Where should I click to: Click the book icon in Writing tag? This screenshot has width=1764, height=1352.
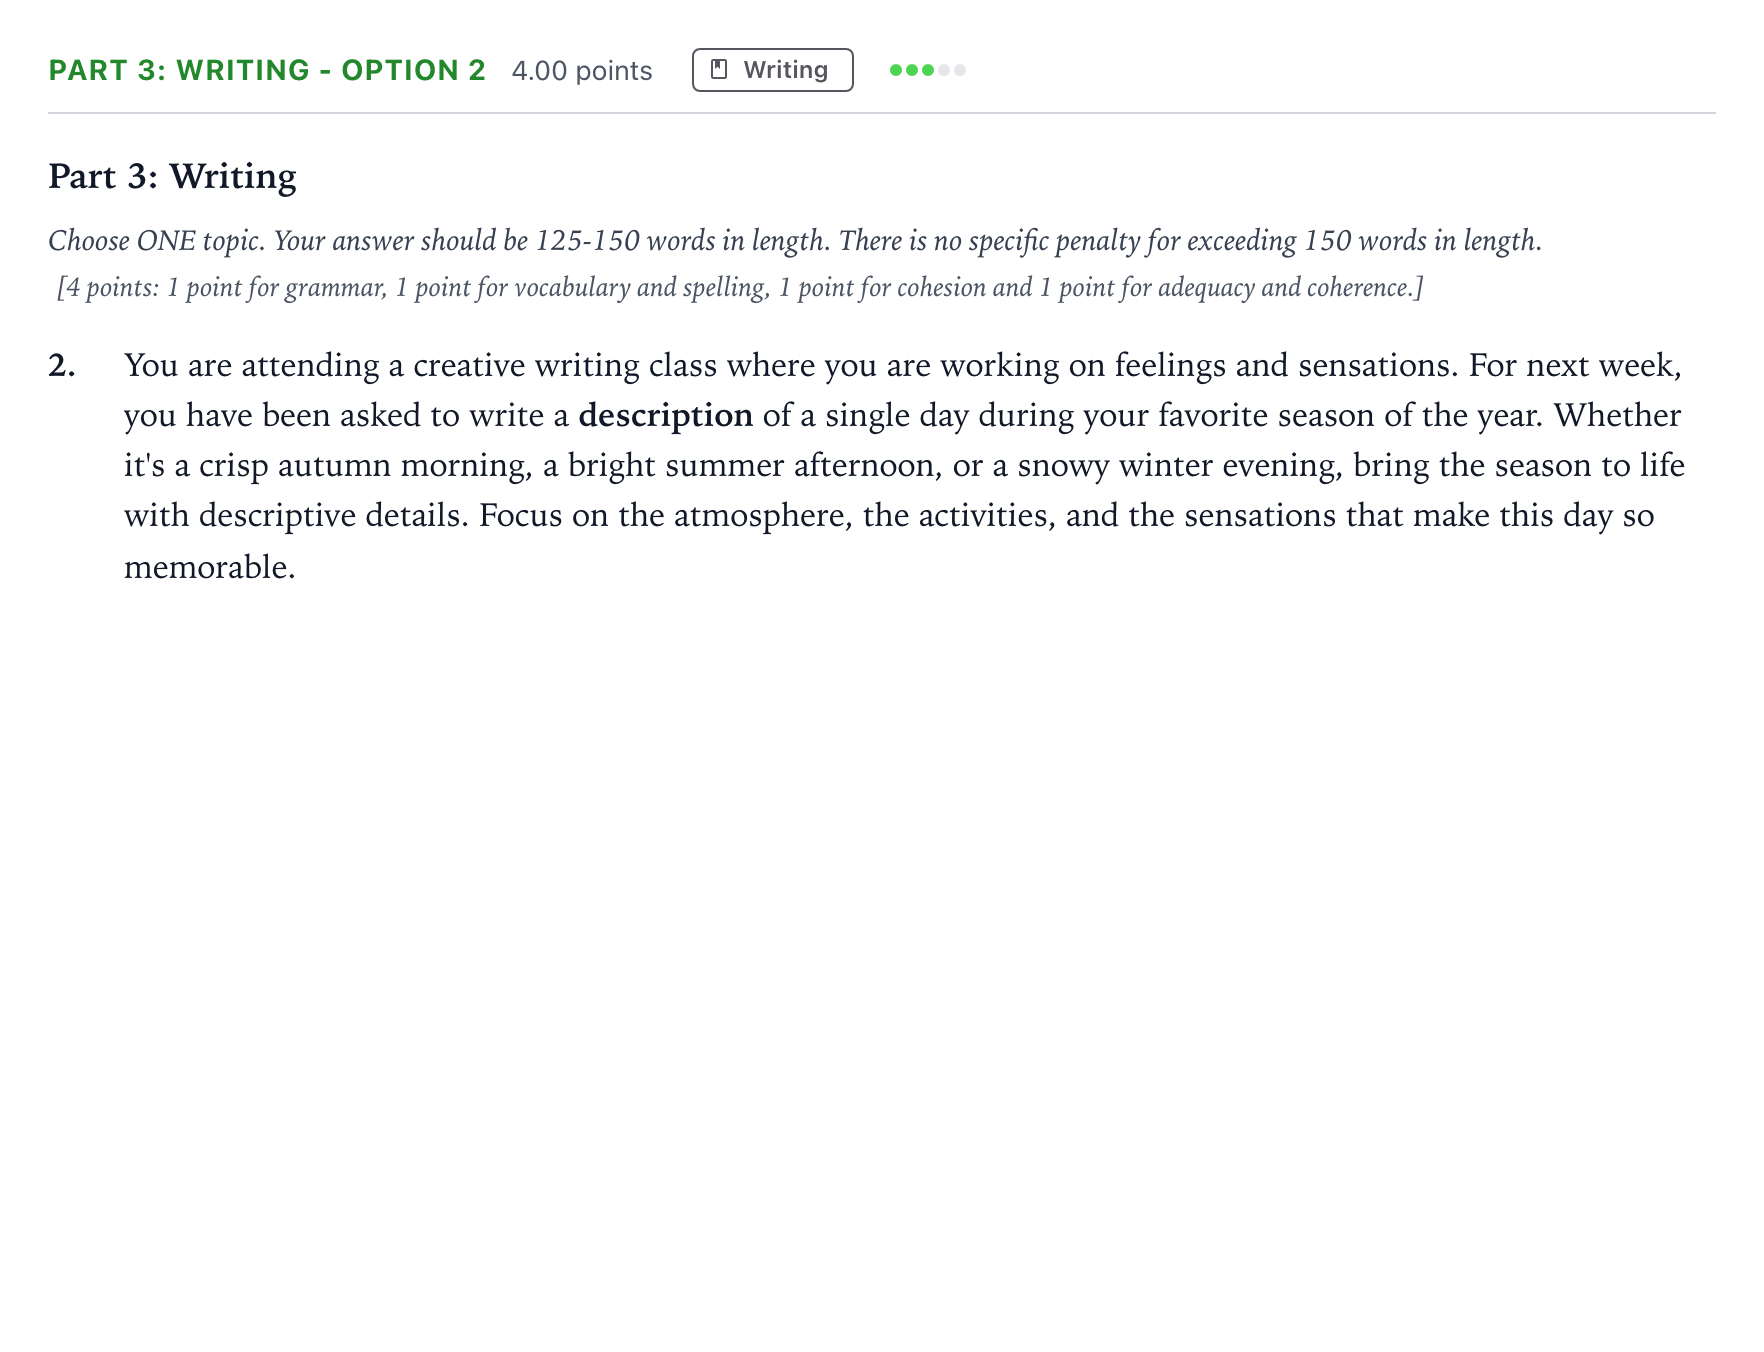719,70
